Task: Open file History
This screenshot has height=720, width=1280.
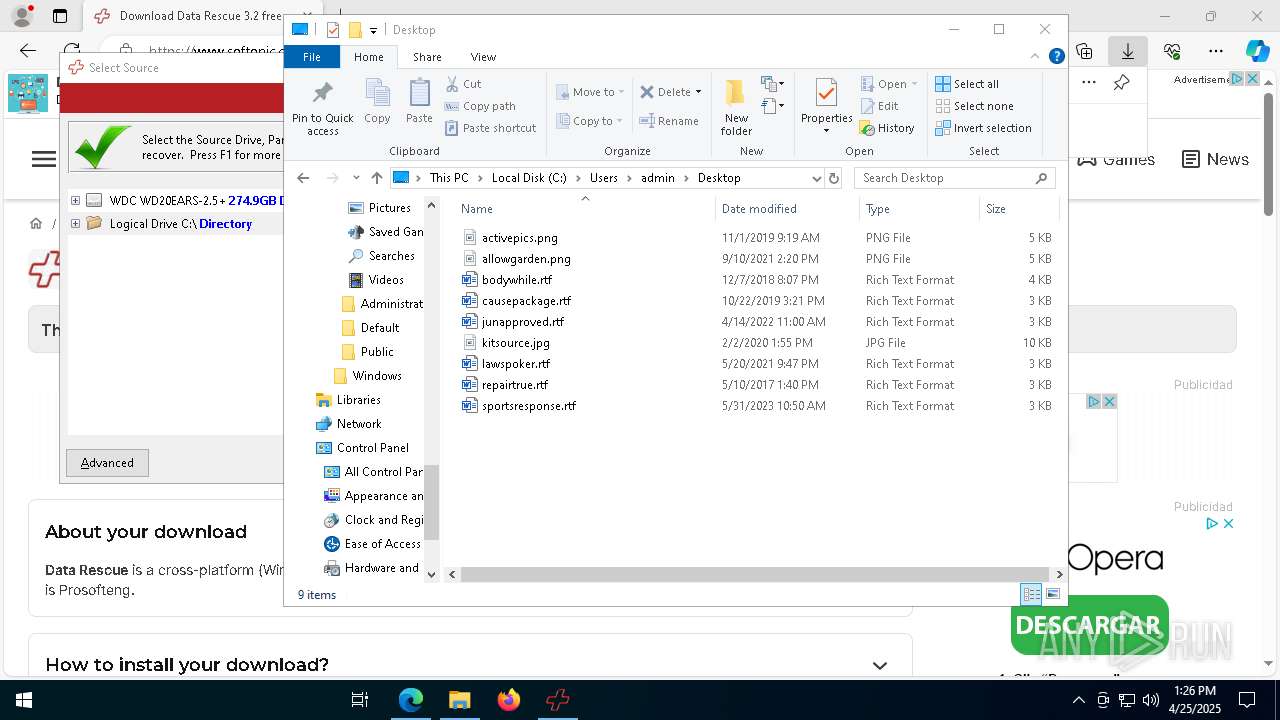Action: [887, 128]
